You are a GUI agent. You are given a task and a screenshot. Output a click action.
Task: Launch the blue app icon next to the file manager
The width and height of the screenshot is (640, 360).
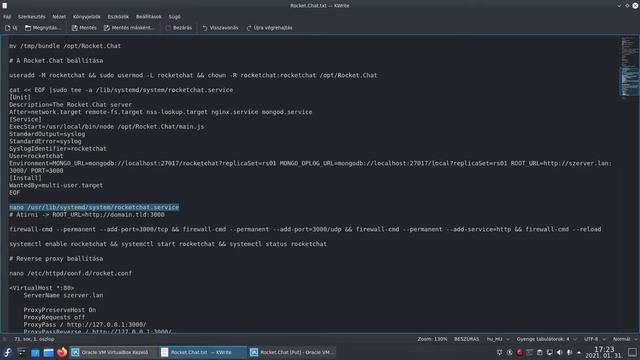pyautogui.click(x=35, y=352)
